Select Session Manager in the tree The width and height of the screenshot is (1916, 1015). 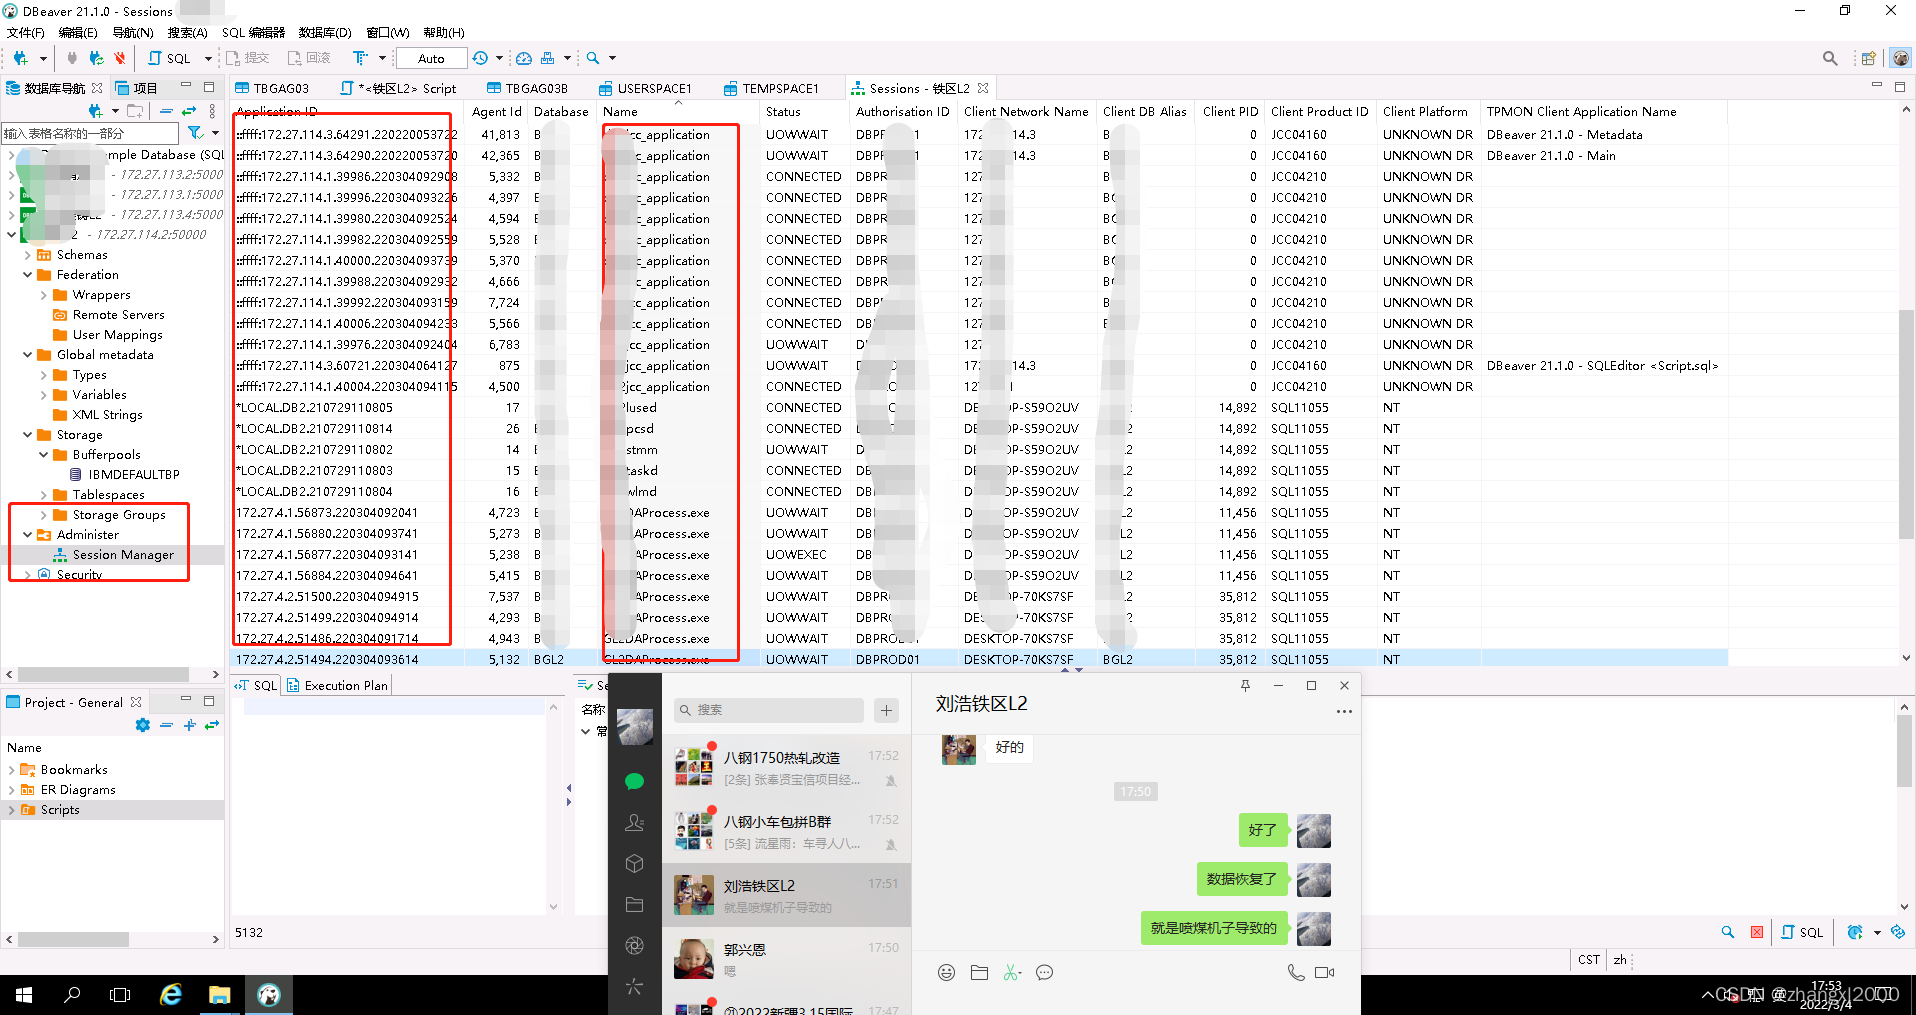[123, 555]
